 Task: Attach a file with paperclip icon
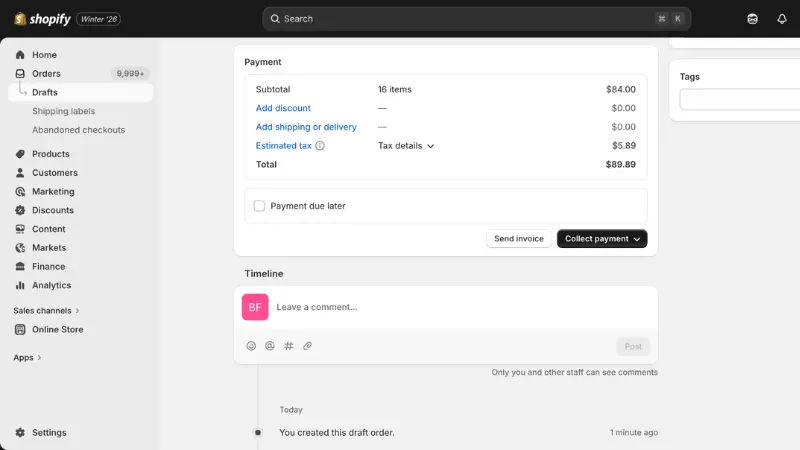(x=307, y=346)
